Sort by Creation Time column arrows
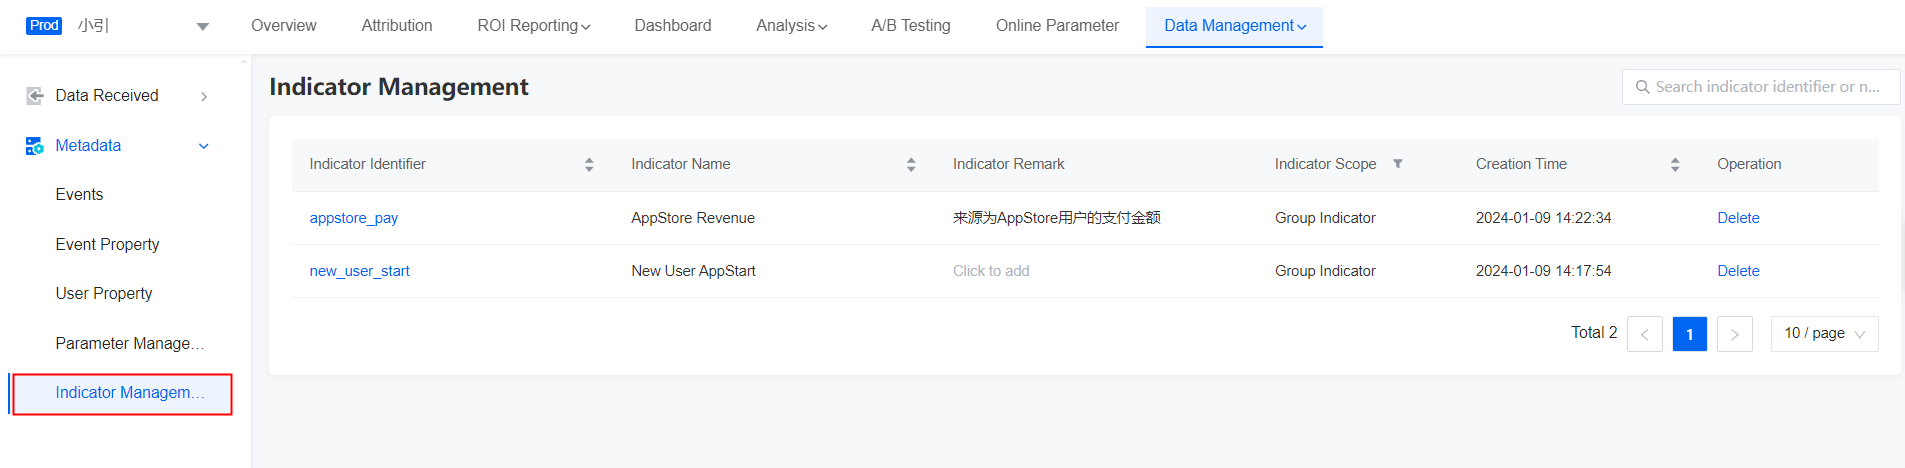The width and height of the screenshot is (1905, 468). pos(1675,165)
